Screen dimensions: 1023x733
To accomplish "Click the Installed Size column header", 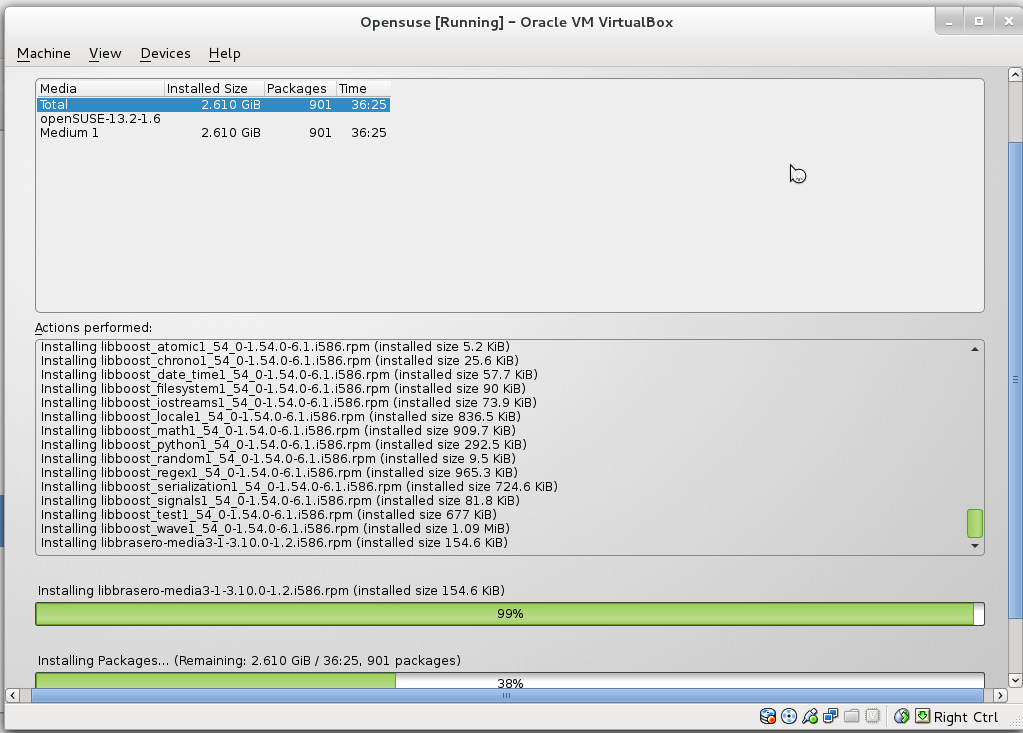I will (212, 88).
